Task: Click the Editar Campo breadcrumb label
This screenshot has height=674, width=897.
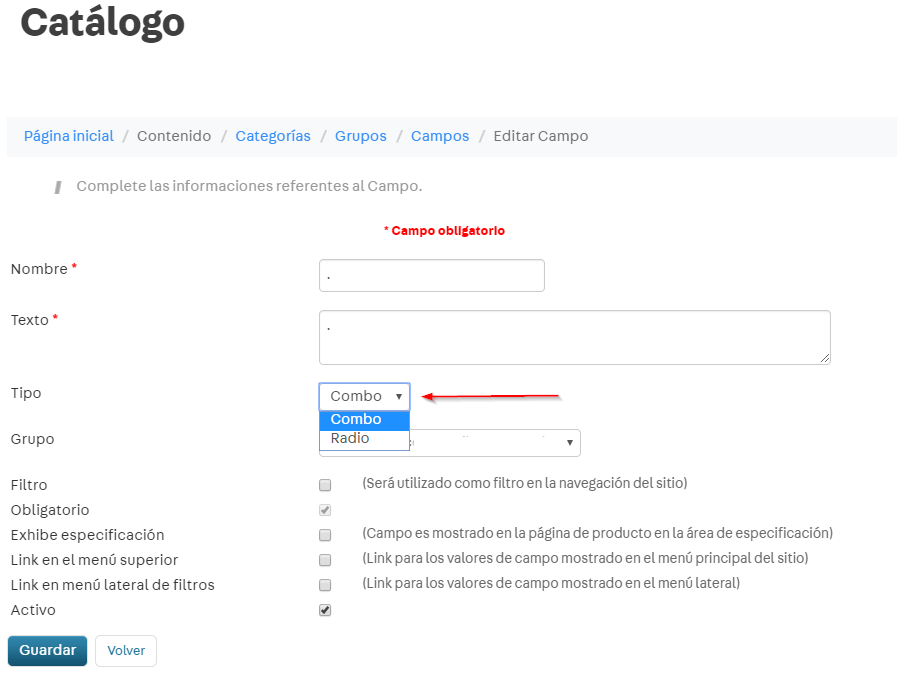Action: 540,136
